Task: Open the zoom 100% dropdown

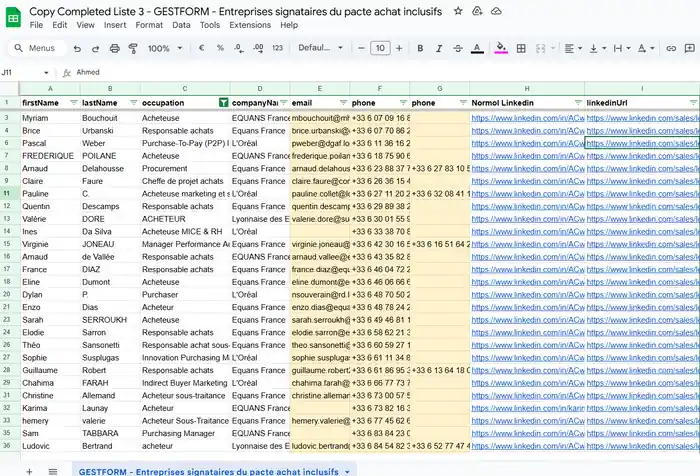Action: coord(165,48)
